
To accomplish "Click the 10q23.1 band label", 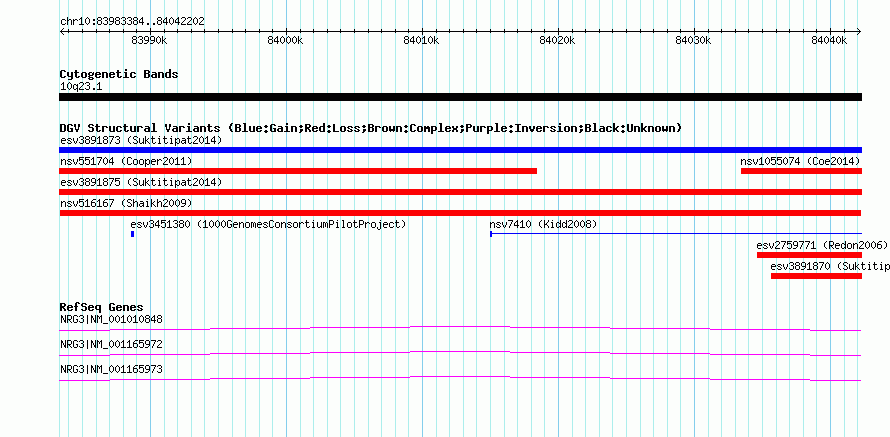I will tap(81, 87).
